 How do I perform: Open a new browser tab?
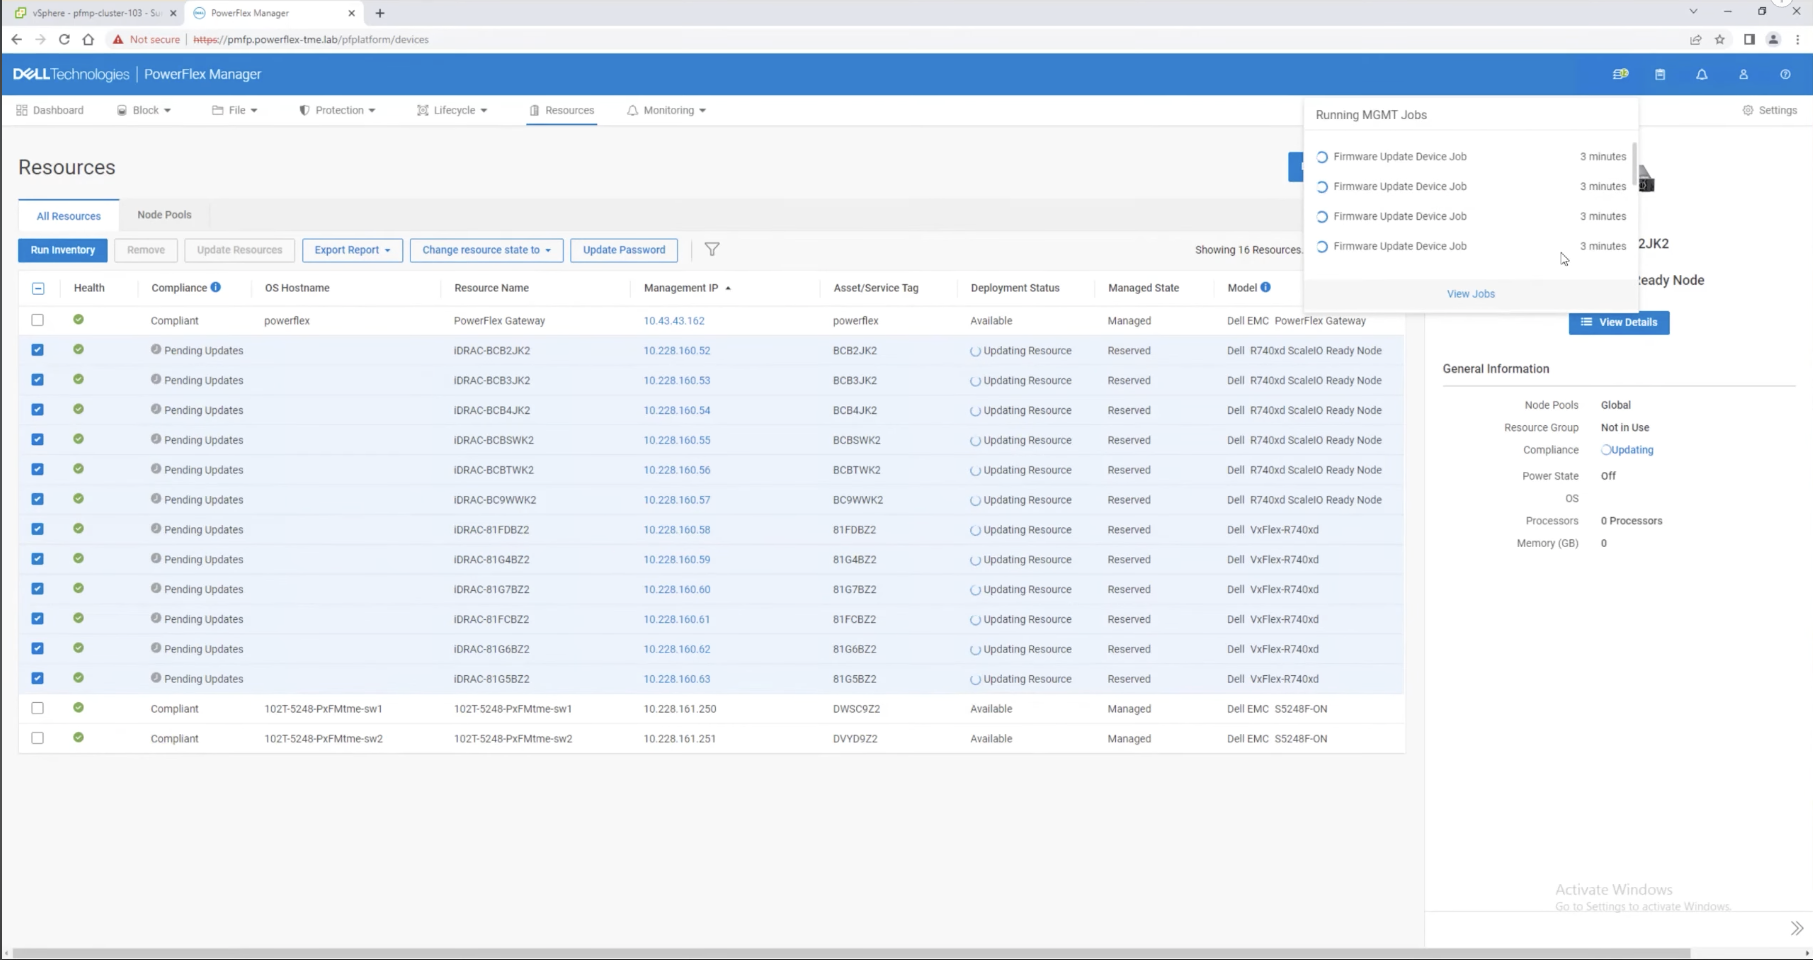[380, 13]
